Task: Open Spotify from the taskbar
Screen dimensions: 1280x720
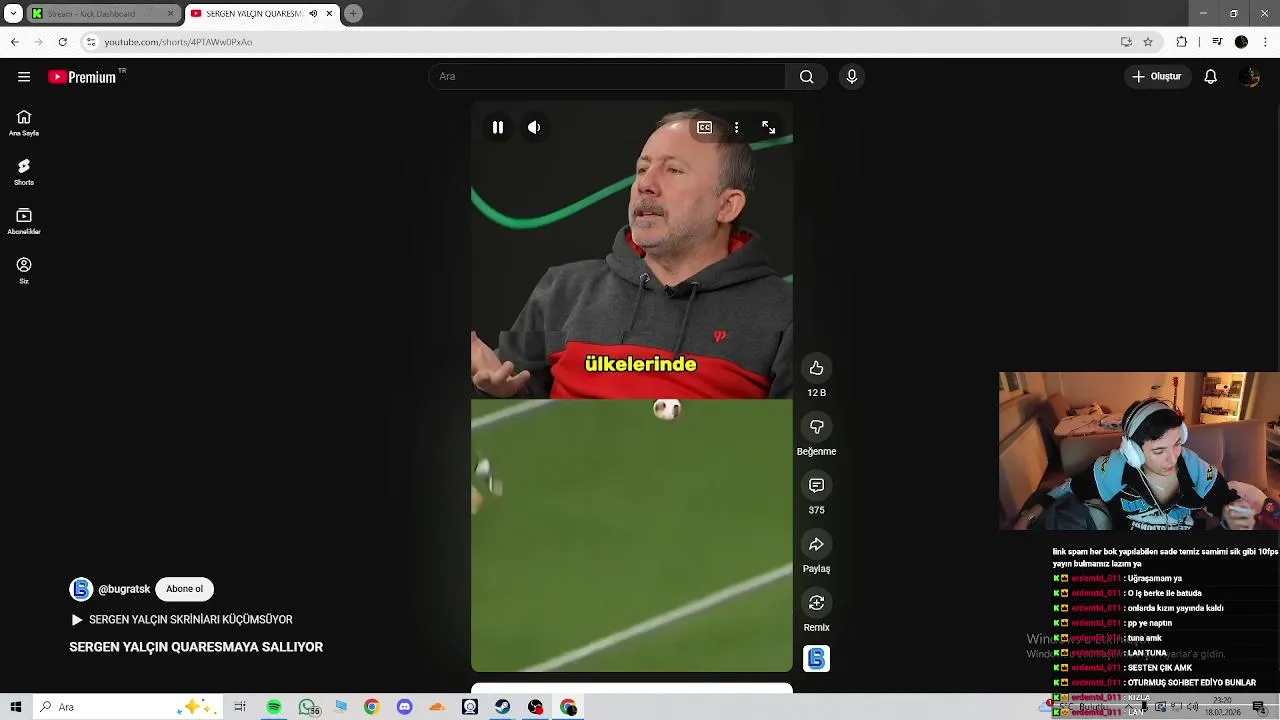Action: point(273,707)
